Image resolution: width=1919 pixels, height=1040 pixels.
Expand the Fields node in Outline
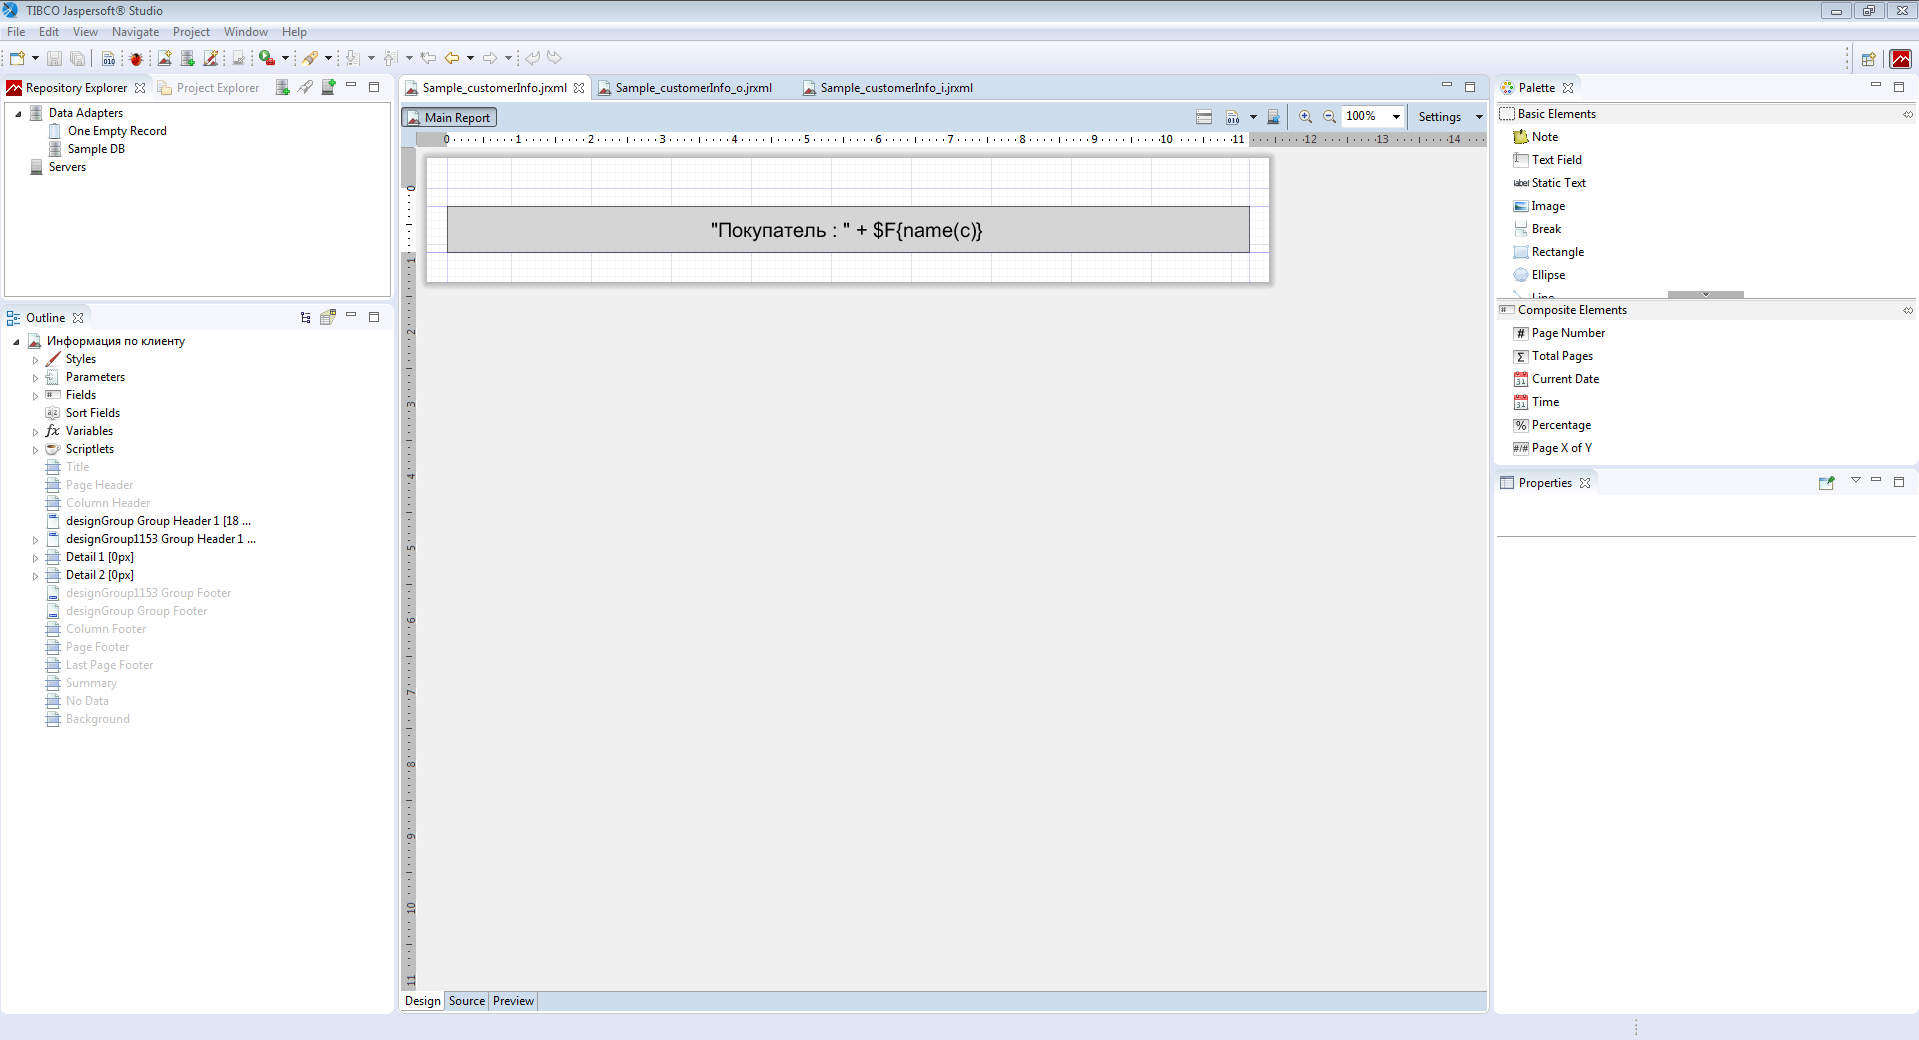(x=36, y=396)
